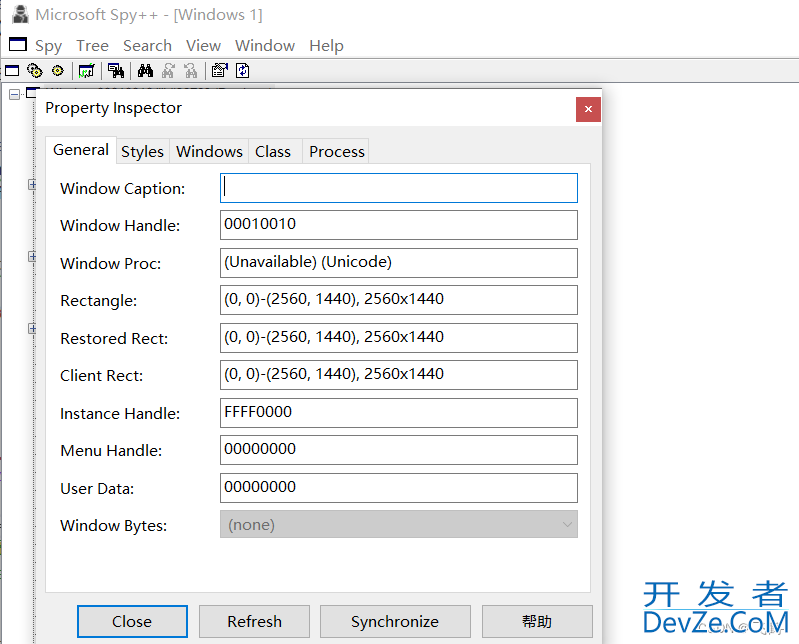Viewport: 799px width, 644px height.
Task: Open the Threads view toolbar icon
Action: 58,71
